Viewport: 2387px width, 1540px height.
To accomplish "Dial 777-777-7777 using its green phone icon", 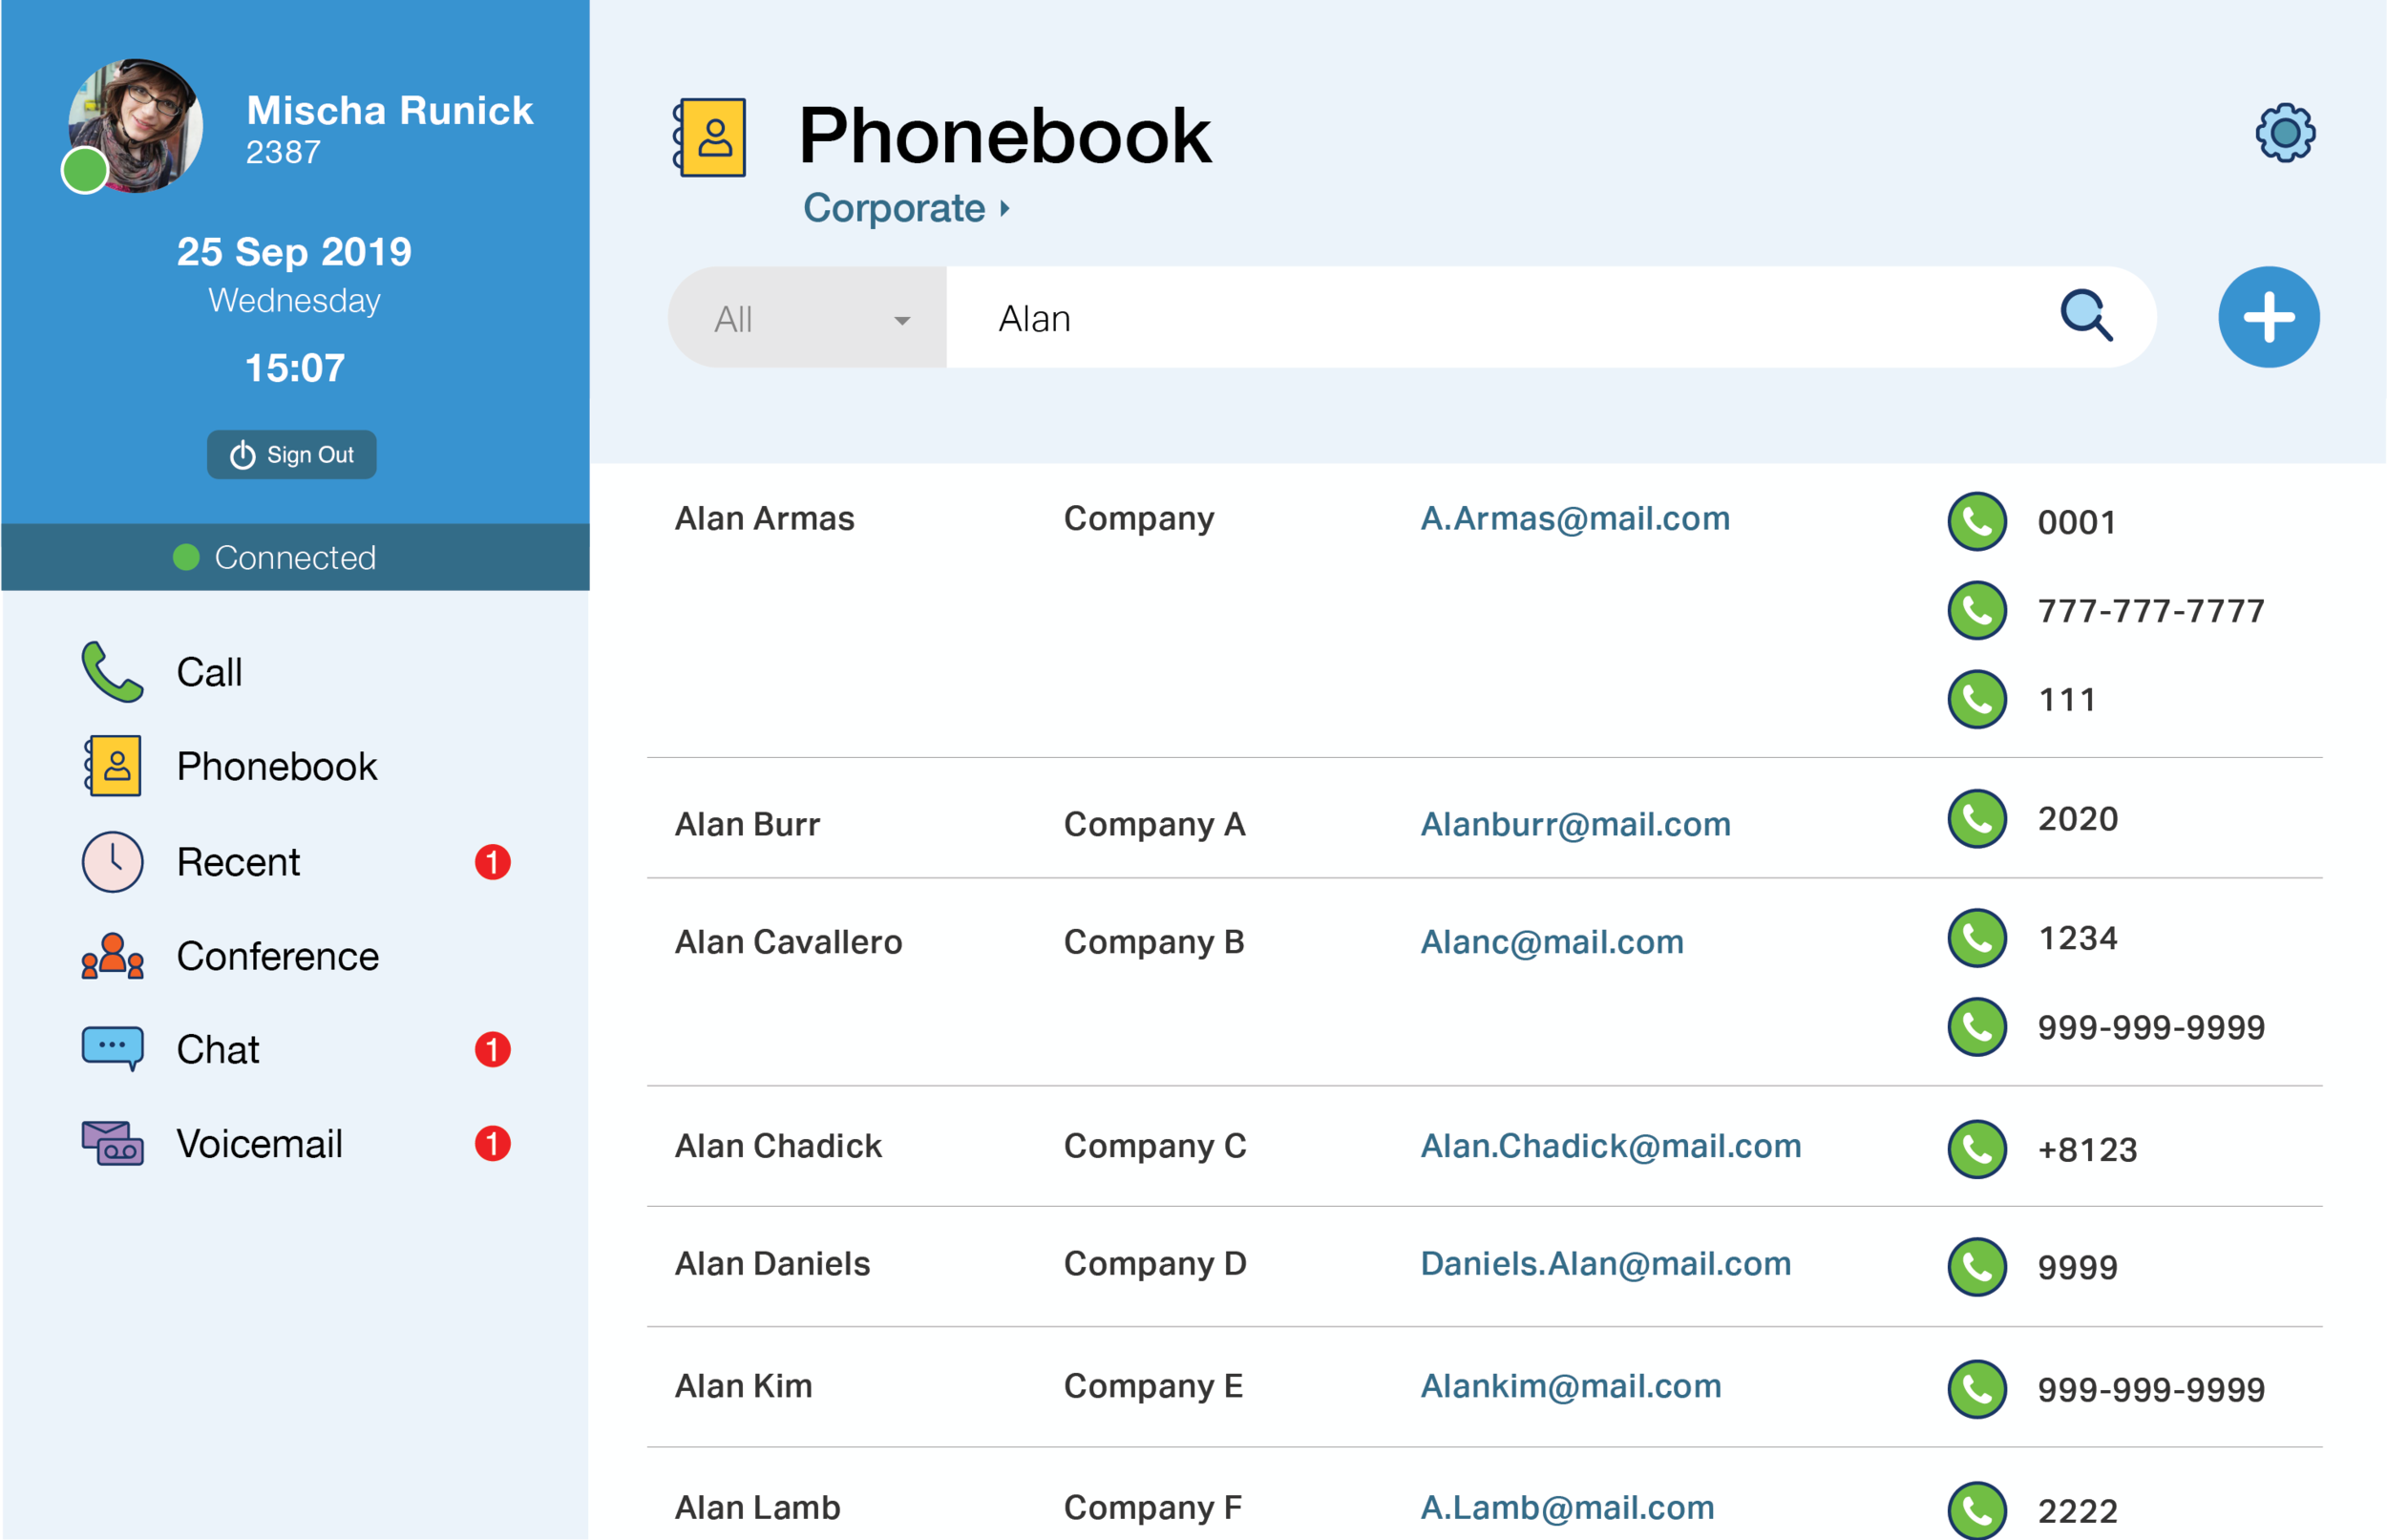I will tap(1976, 610).
